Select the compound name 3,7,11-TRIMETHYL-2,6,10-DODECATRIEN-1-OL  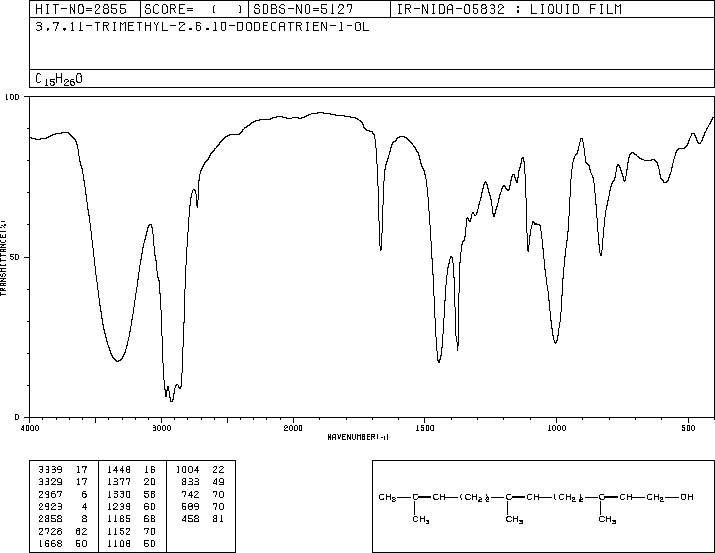pos(202,27)
